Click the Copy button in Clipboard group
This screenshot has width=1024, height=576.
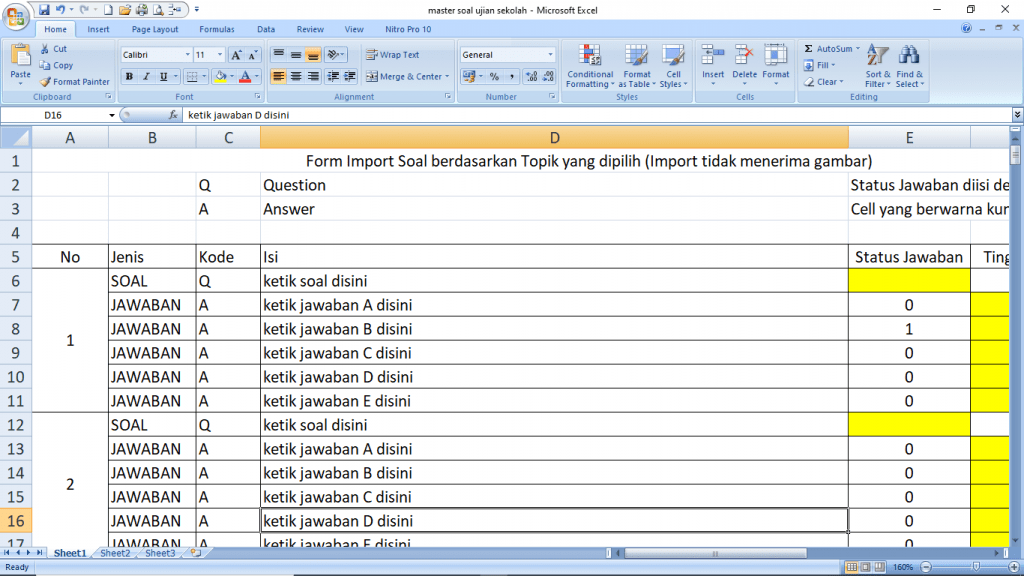(56, 65)
